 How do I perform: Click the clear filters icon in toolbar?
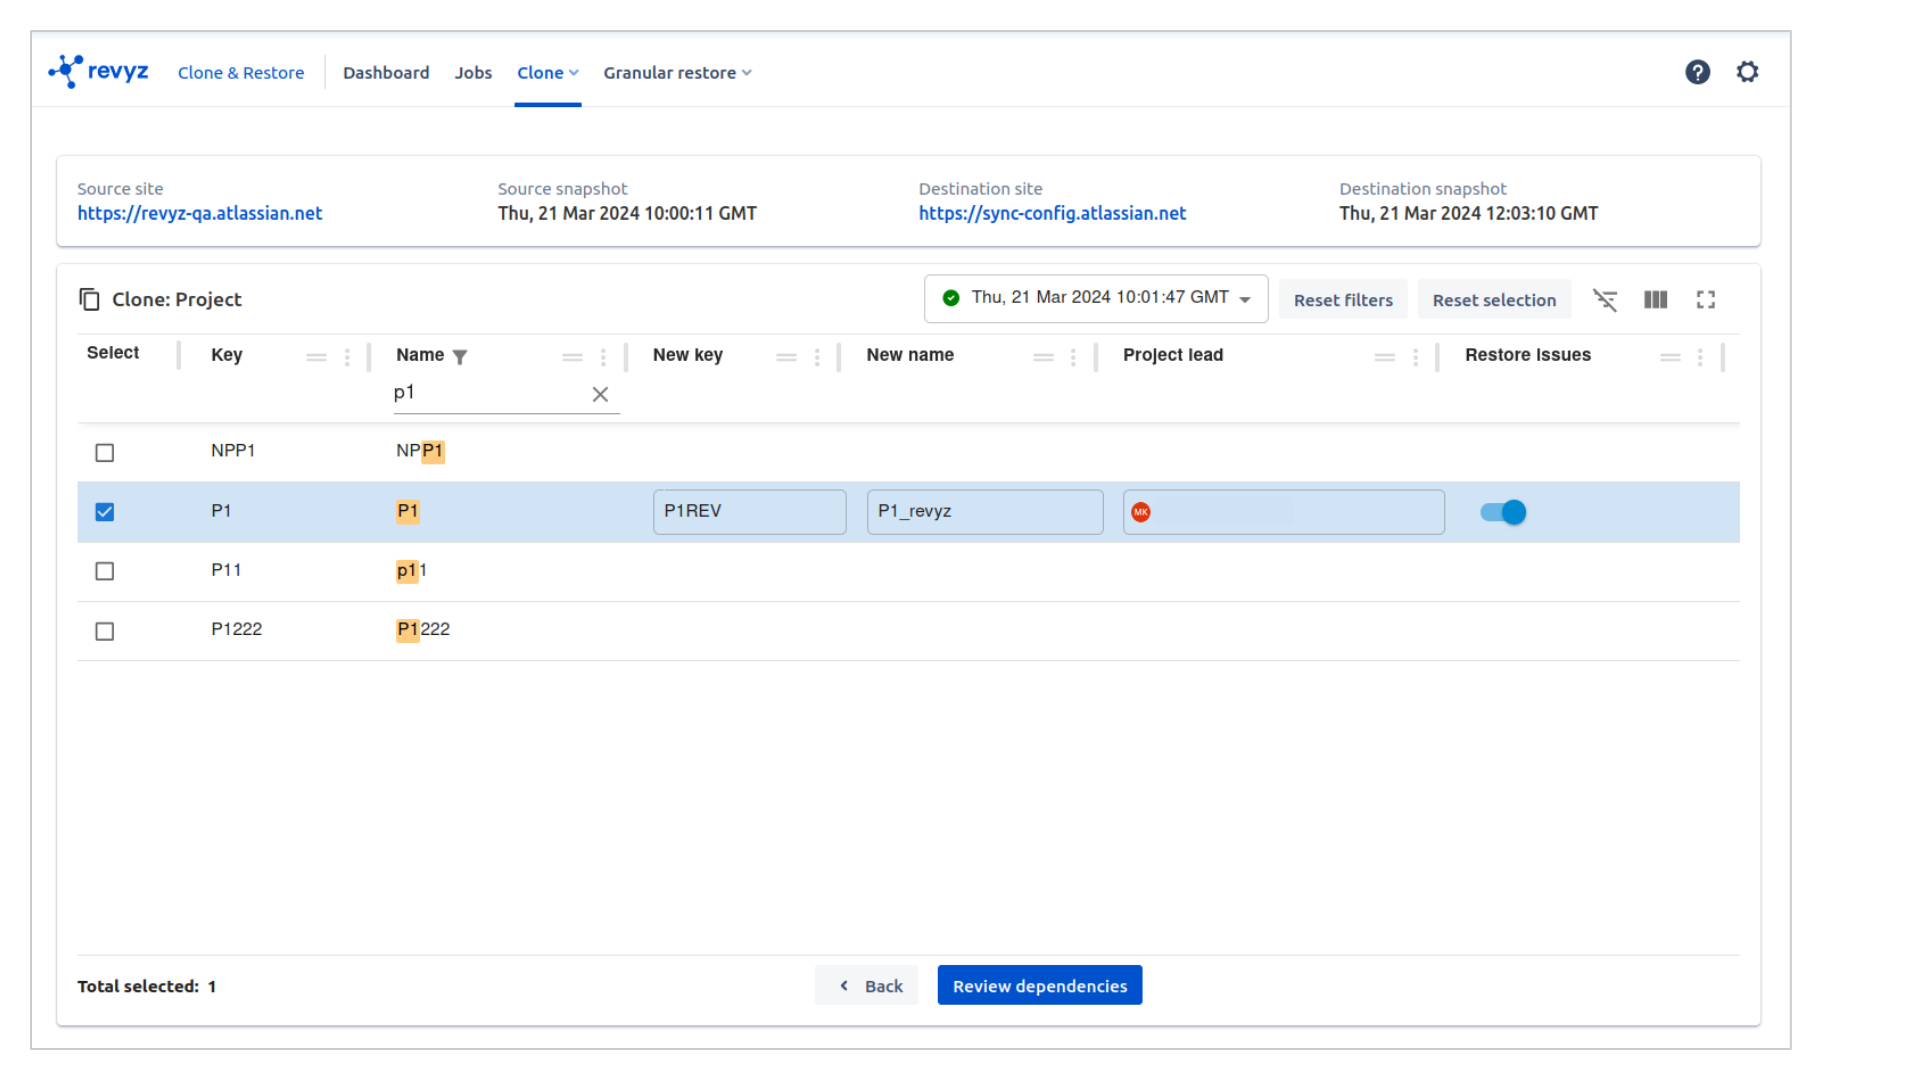(1605, 300)
